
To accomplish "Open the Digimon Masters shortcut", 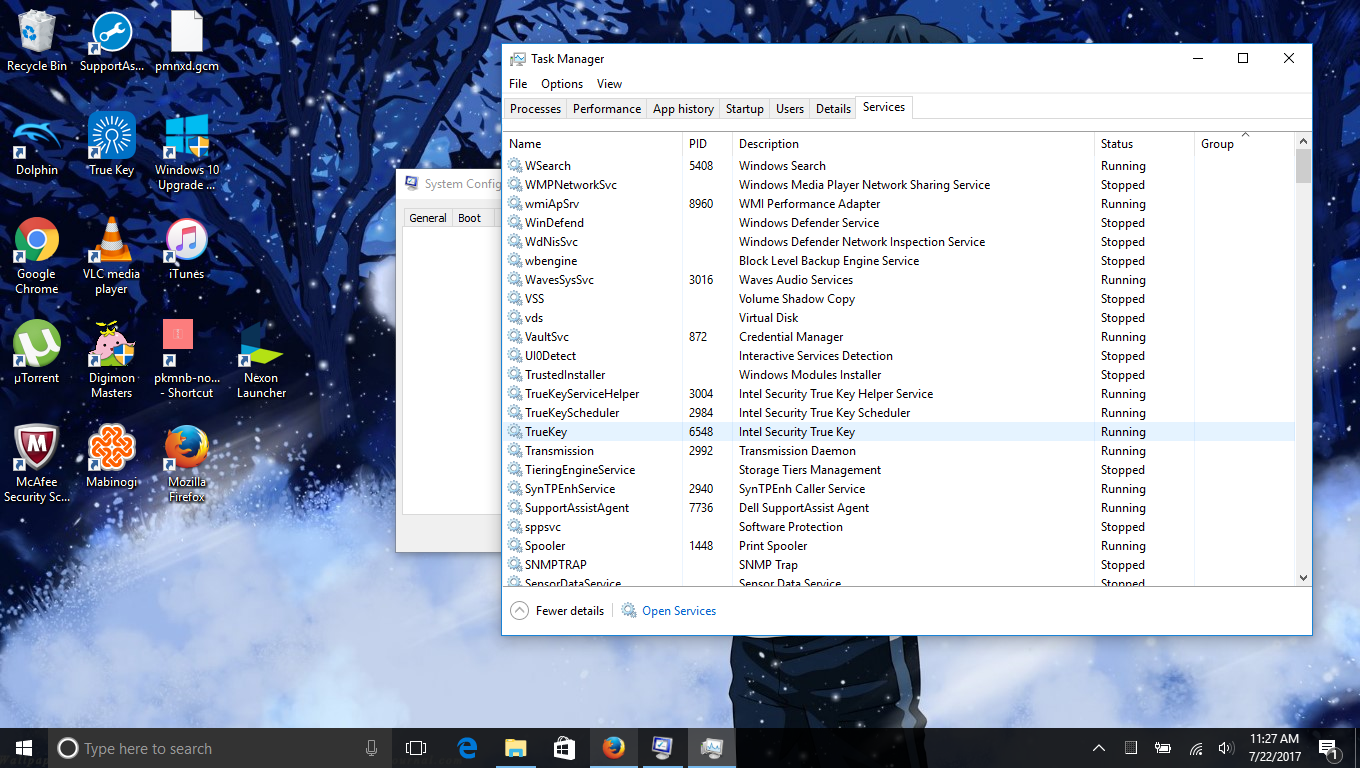I will coord(110,340).
